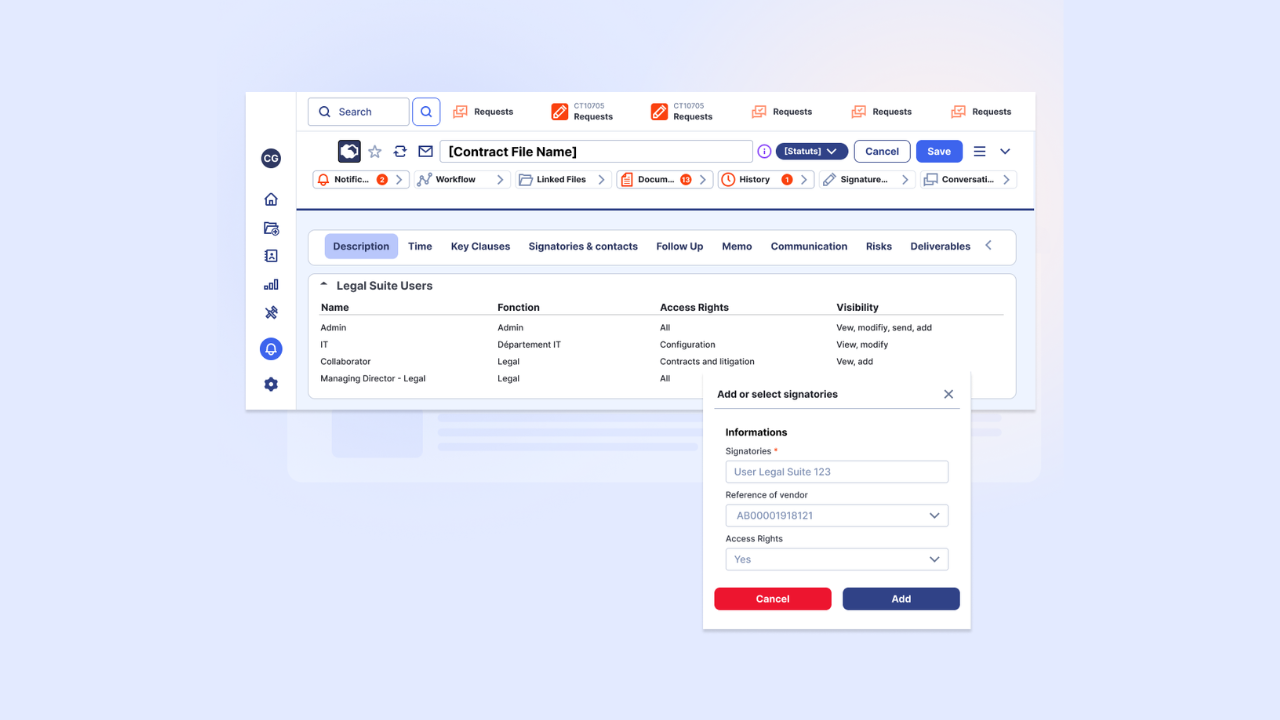Switch to the Communication tab
Viewport: 1280px width, 720px height.
(809, 246)
